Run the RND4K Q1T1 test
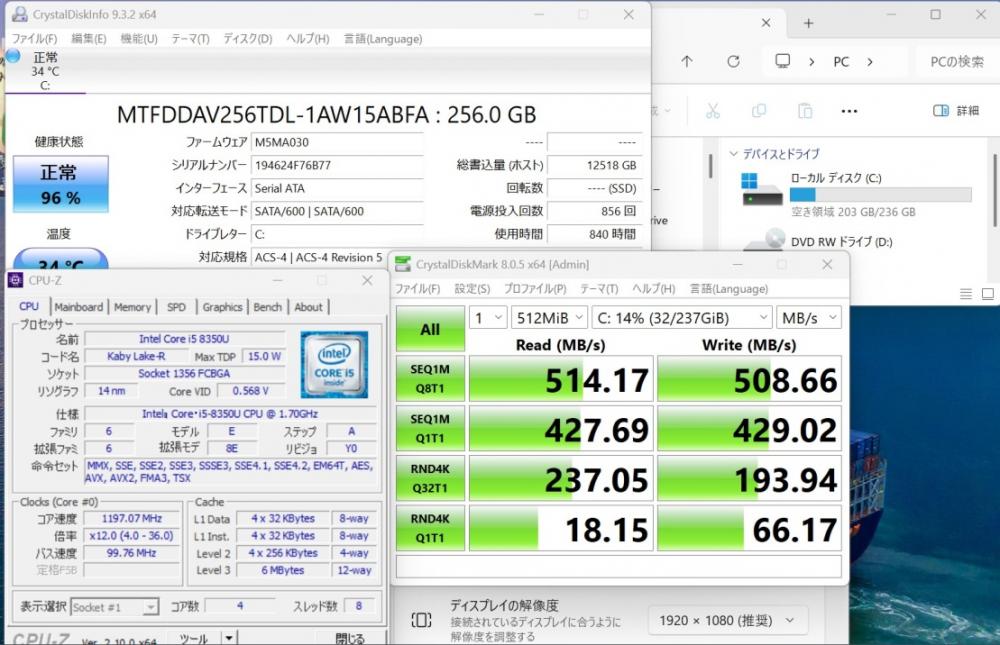This screenshot has width=1000, height=645. click(430, 528)
